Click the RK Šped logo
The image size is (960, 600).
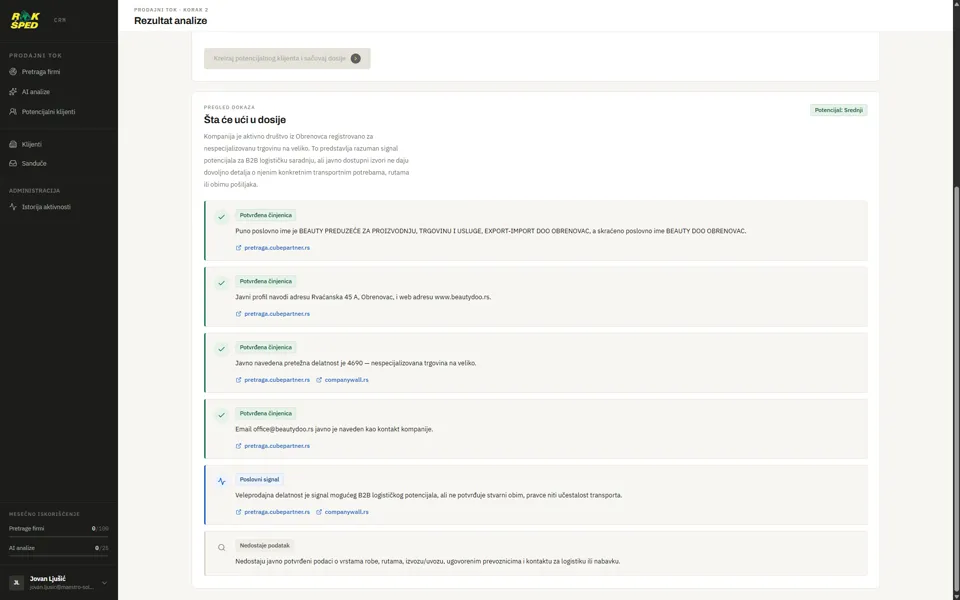click(x=24, y=20)
